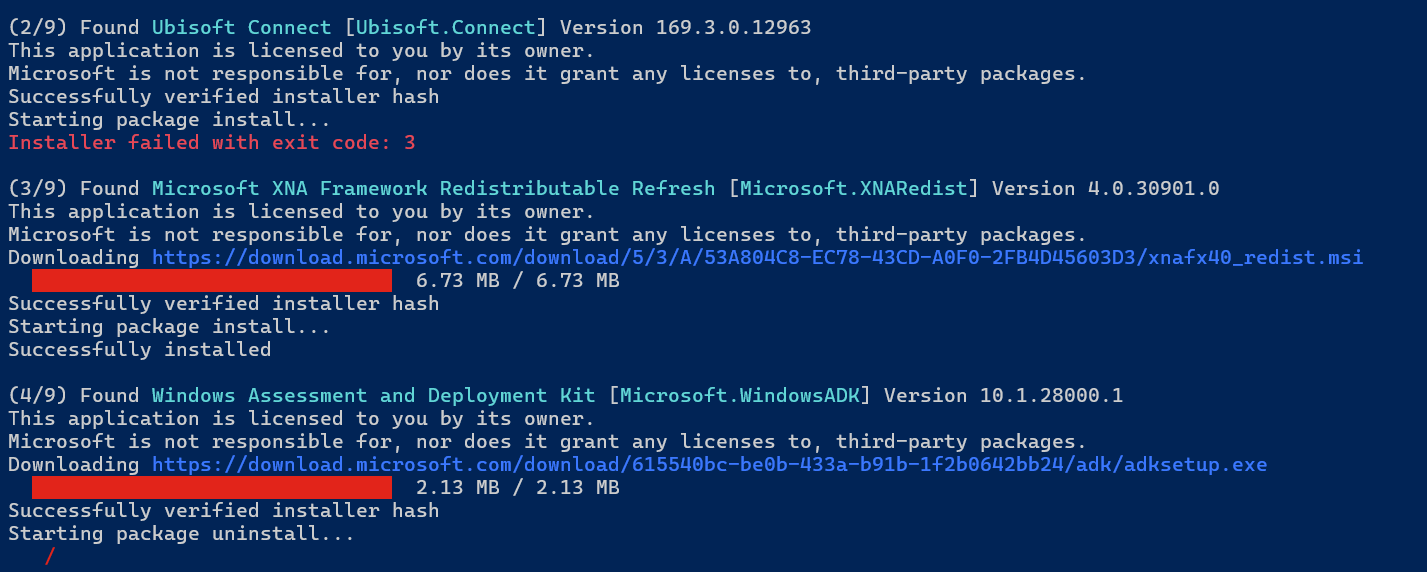
Task: Click the red progress bar for 6.73 MB download
Action: (211, 281)
